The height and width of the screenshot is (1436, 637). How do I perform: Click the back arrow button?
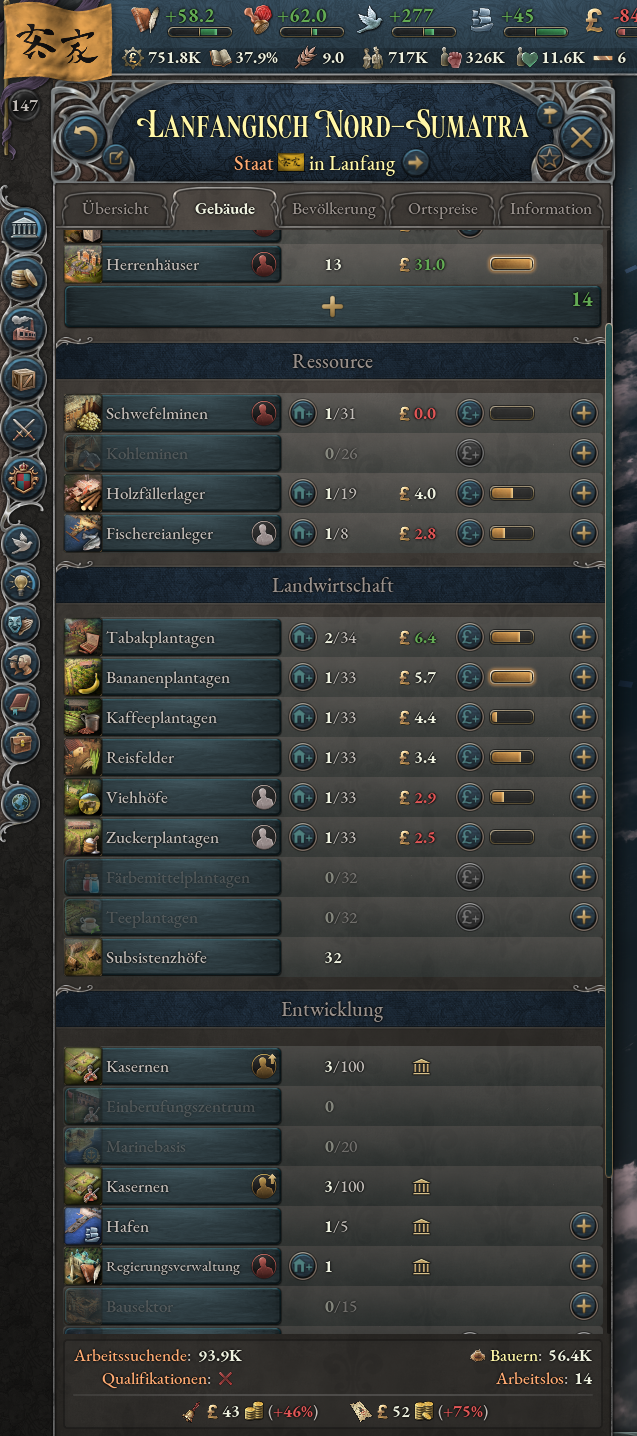[84, 136]
